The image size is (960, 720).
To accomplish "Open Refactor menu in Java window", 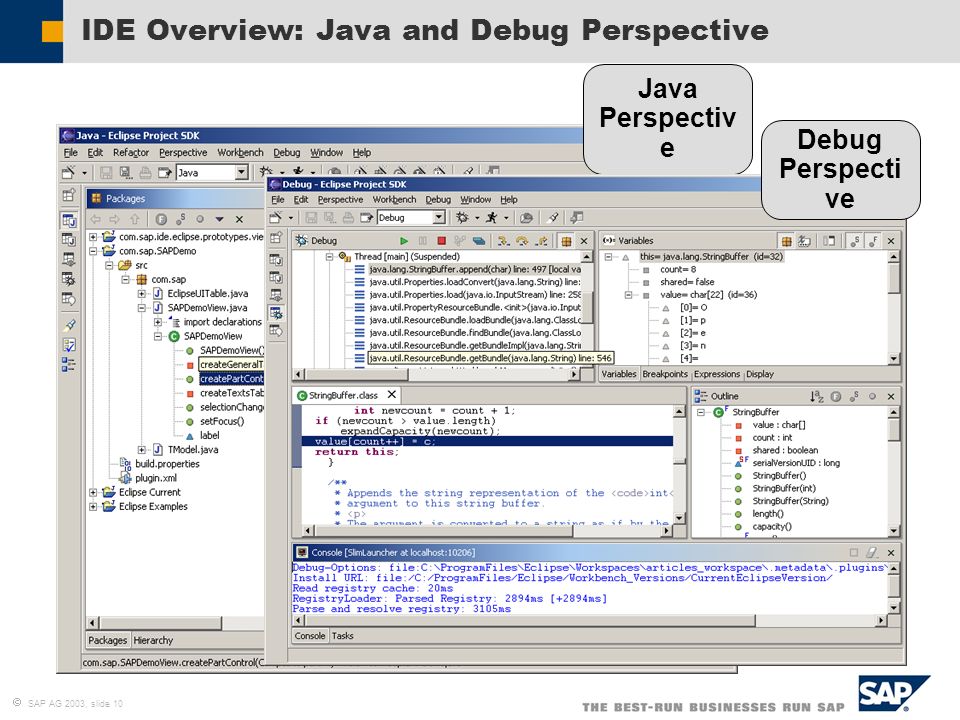I will pyautogui.click(x=130, y=152).
